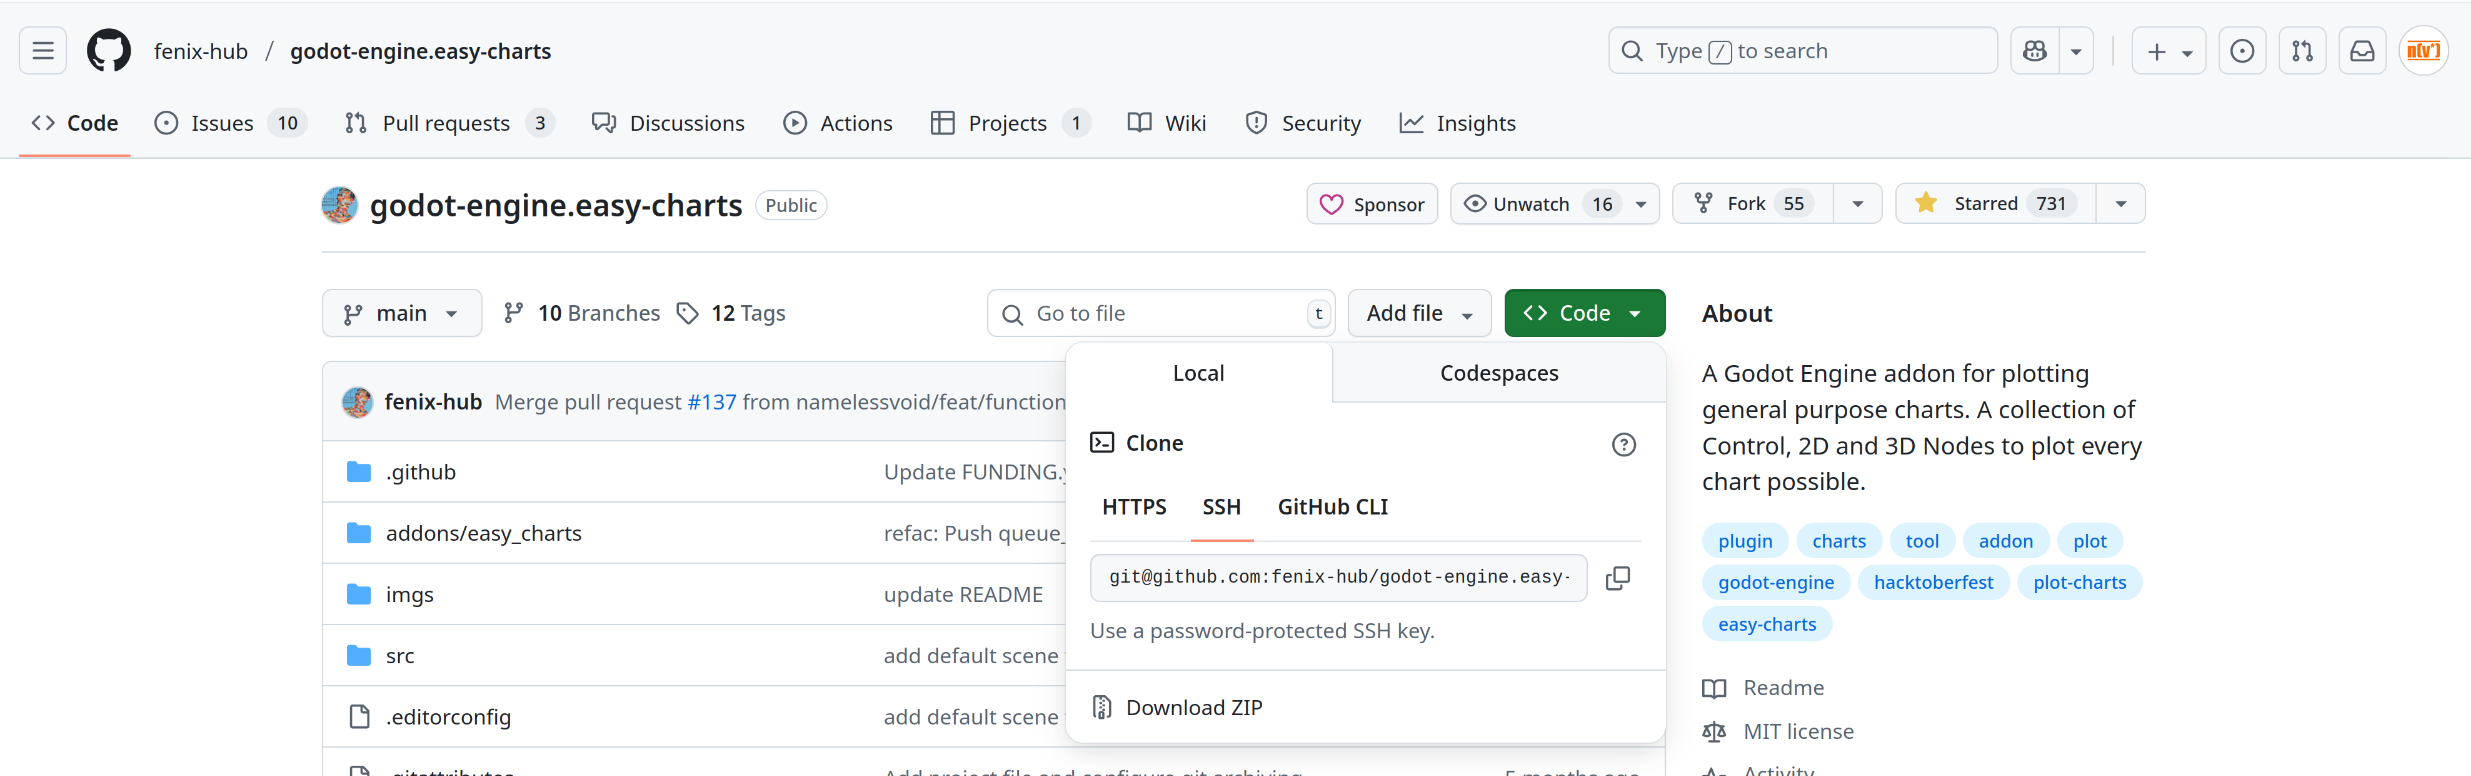Click Download ZIP
The width and height of the screenshot is (2471, 776).
[x=1193, y=708]
